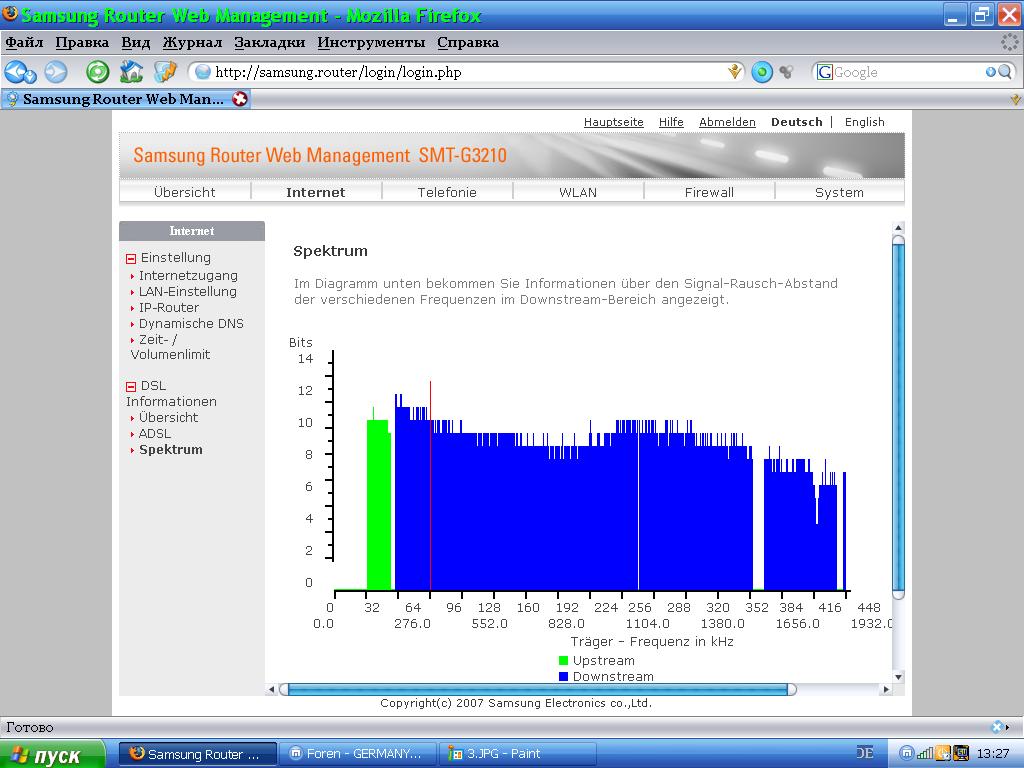Image resolution: width=1024 pixels, height=768 pixels.
Task: Click the Abmelden link
Action: (x=727, y=122)
